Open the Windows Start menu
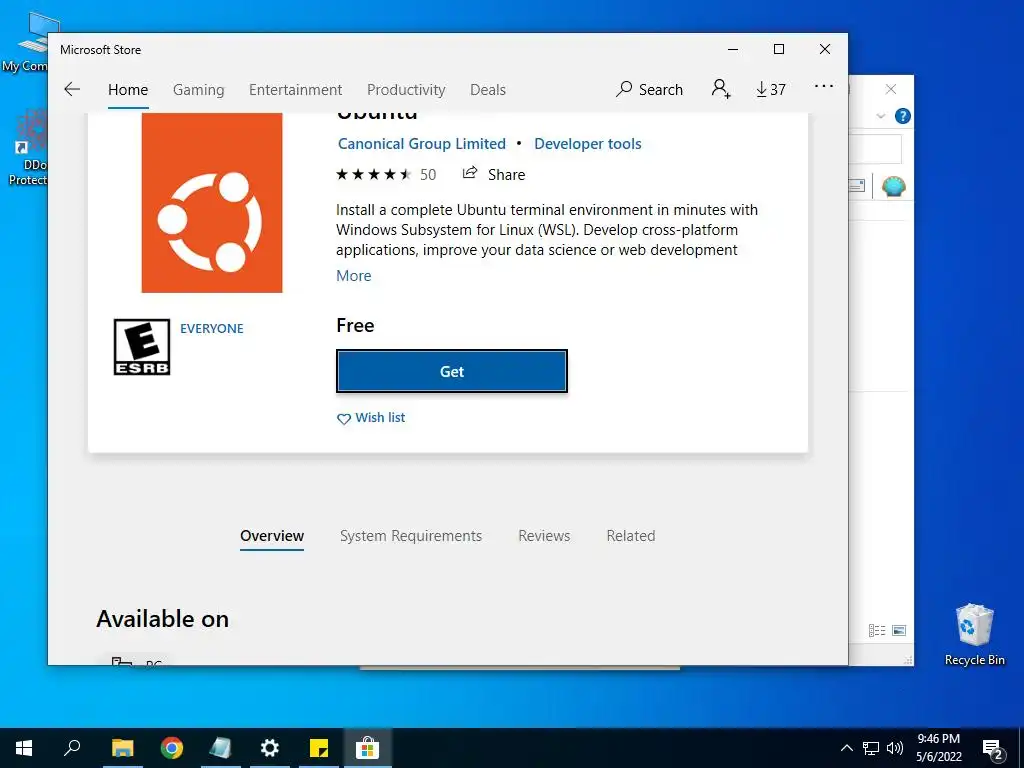1024x768 pixels. click(x=24, y=748)
